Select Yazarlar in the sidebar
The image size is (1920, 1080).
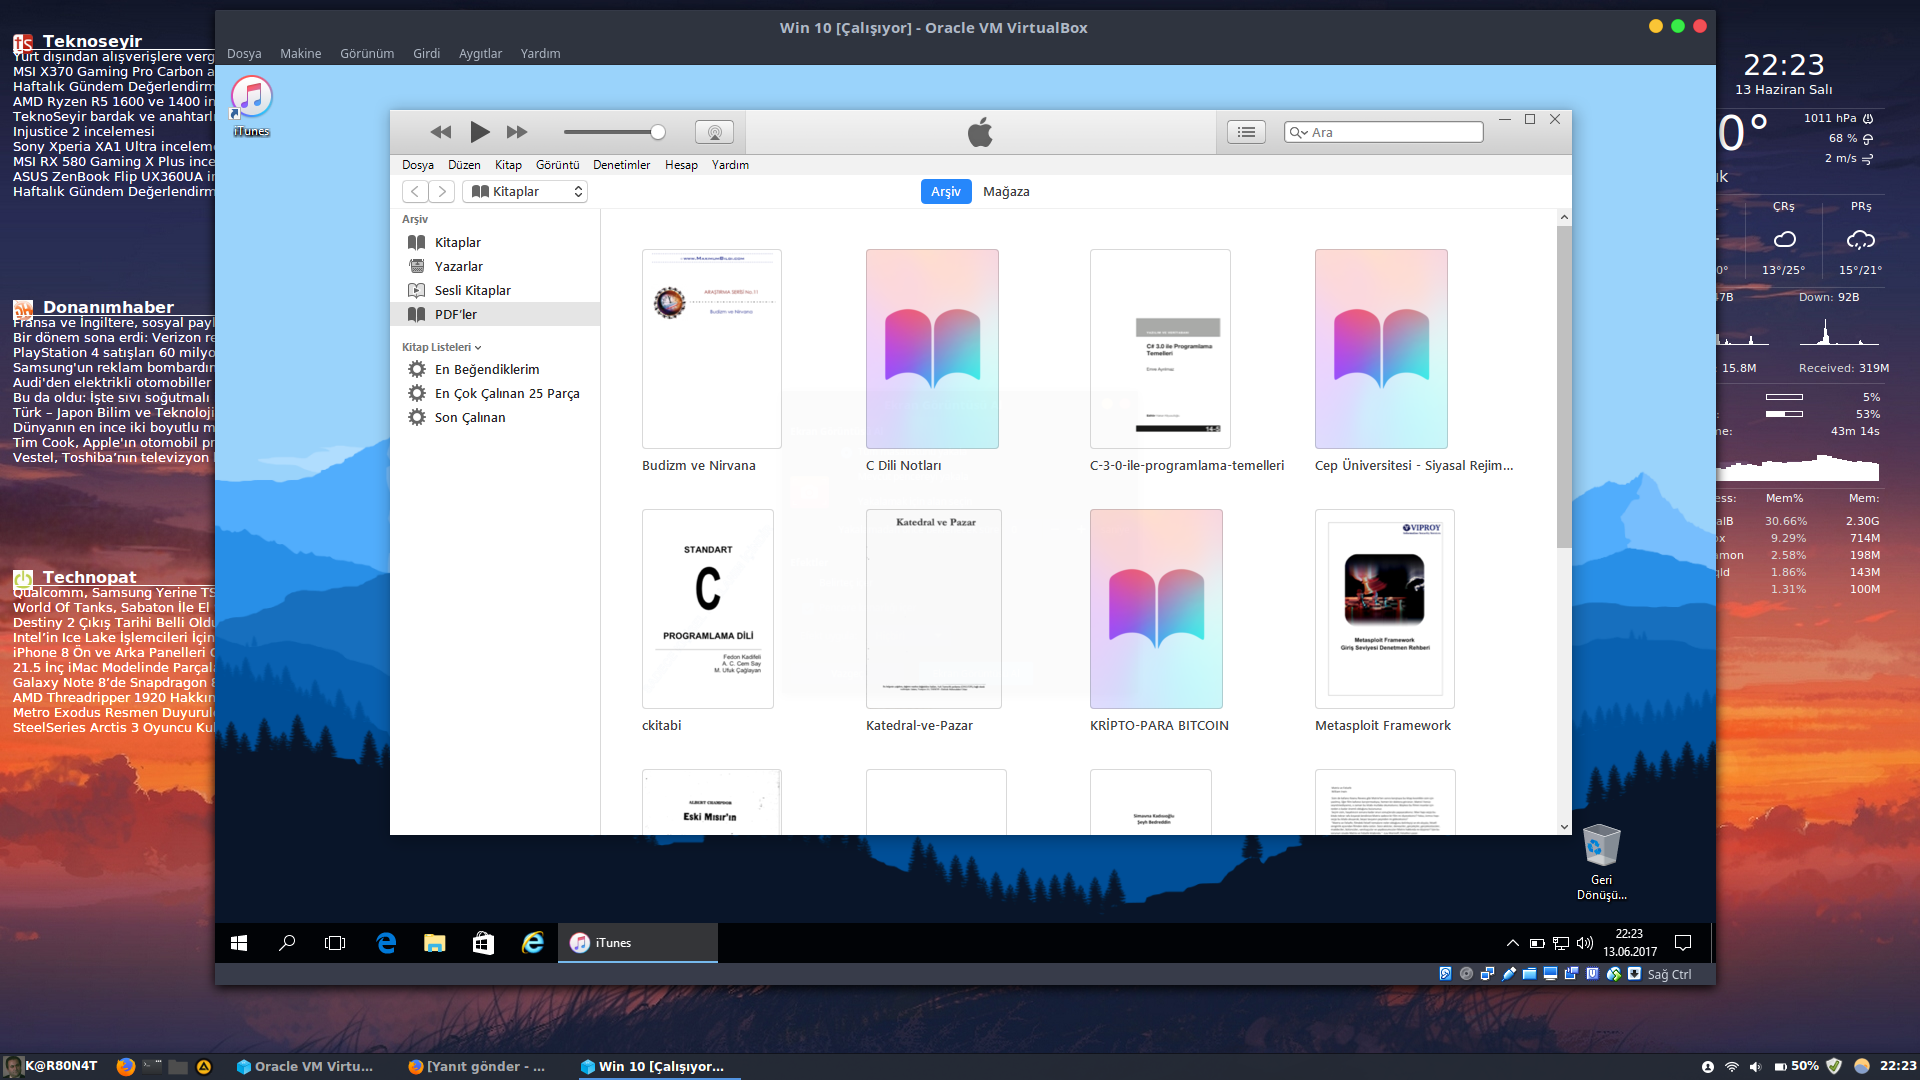[x=495, y=266]
